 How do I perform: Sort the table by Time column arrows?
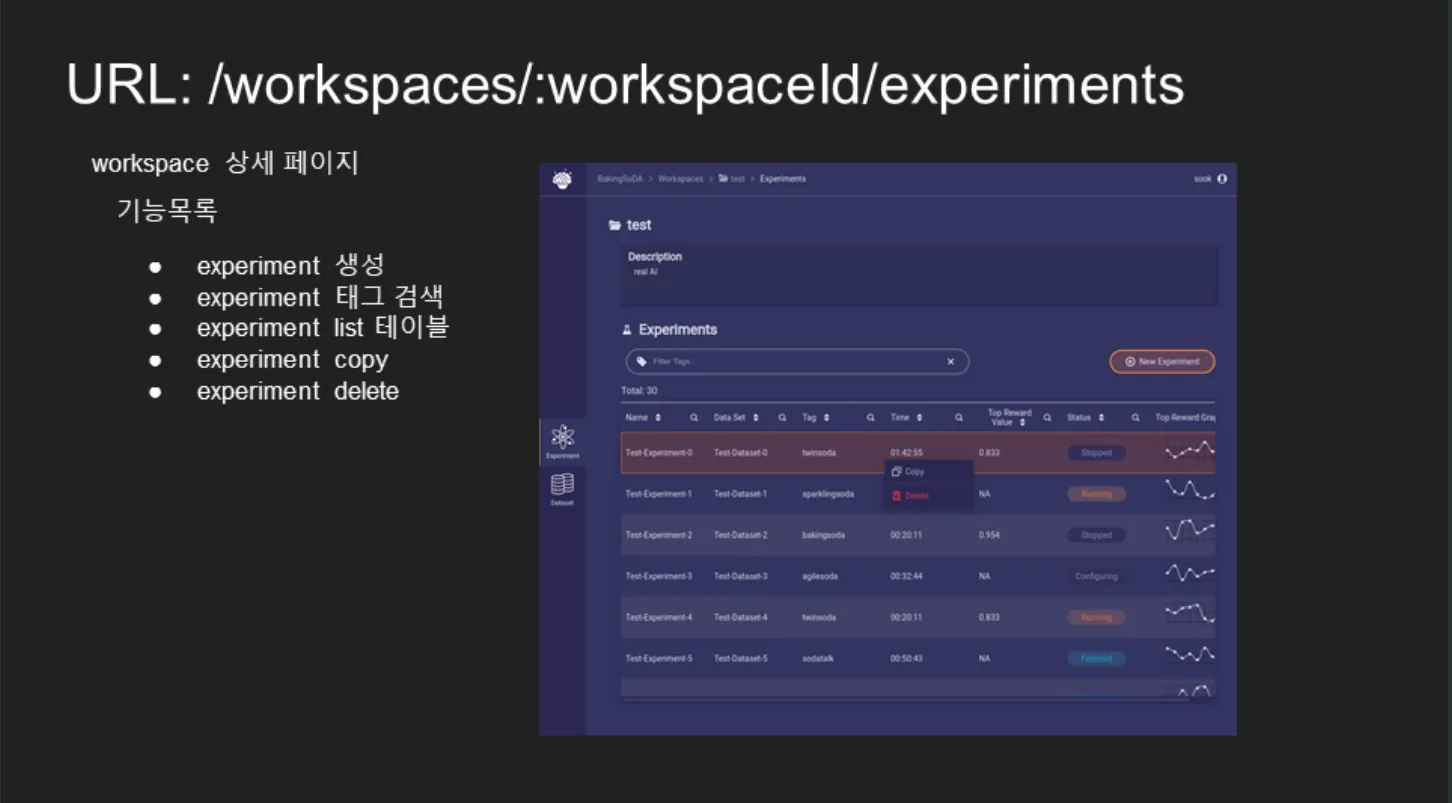pos(919,418)
